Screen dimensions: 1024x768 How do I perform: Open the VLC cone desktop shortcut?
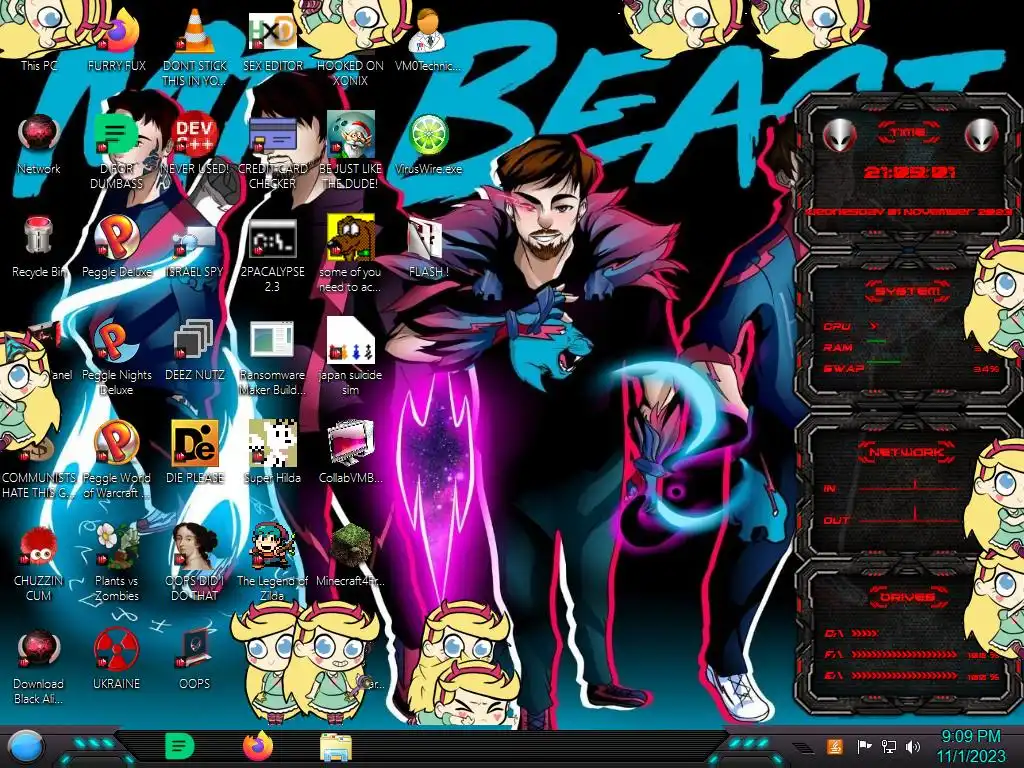point(195,46)
